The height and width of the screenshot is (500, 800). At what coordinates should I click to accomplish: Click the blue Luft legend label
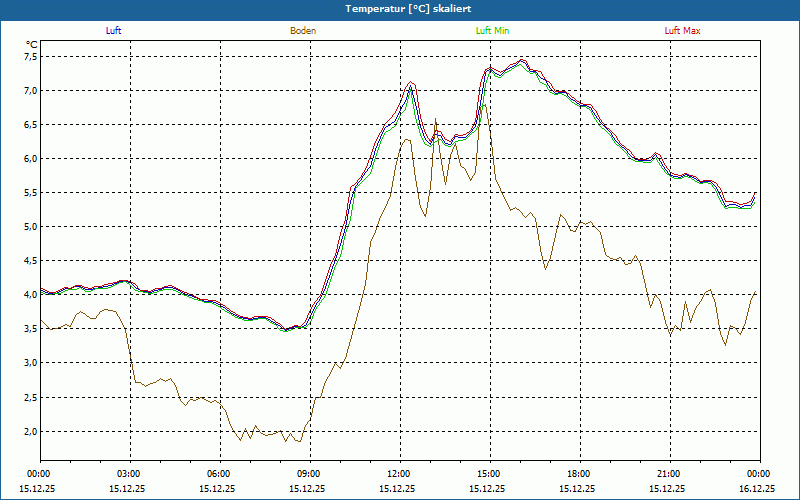point(113,31)
